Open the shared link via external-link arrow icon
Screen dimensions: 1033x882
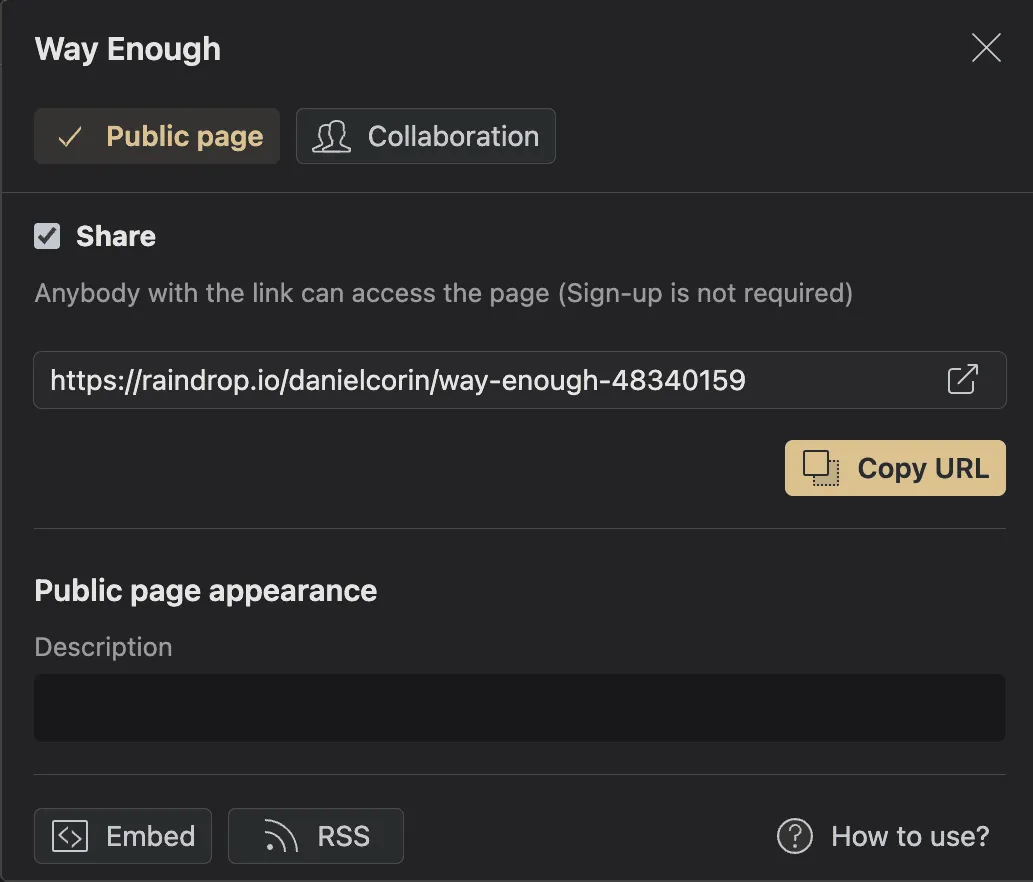tap(963, 380)
